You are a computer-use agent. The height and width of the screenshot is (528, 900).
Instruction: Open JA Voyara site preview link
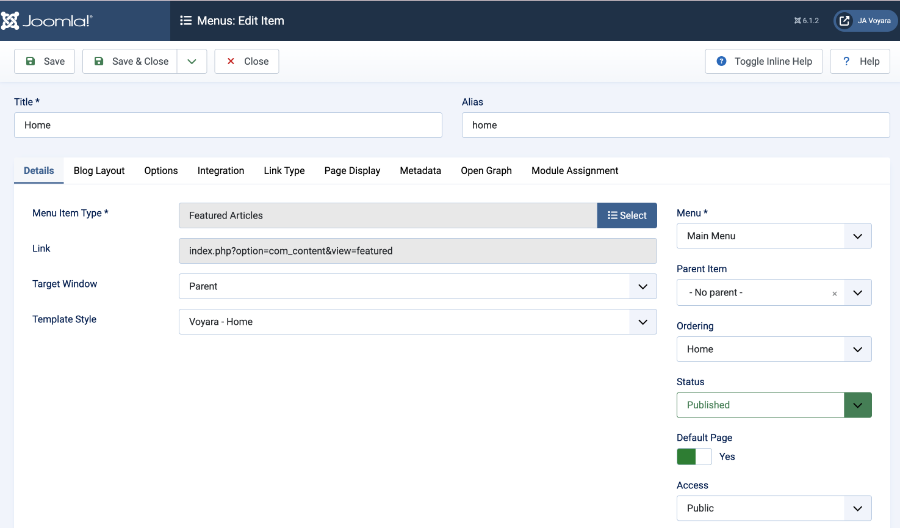(866, 21)
